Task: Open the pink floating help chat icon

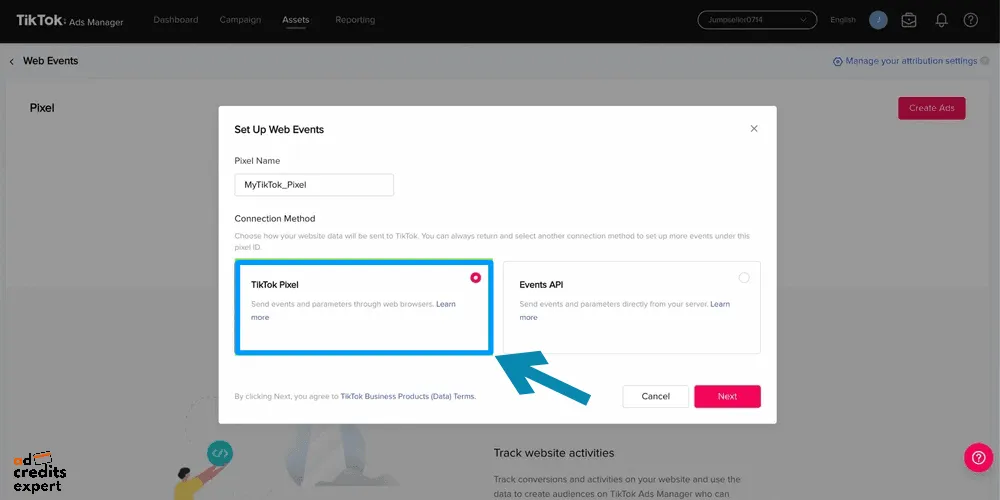Action: coord(978,457)
